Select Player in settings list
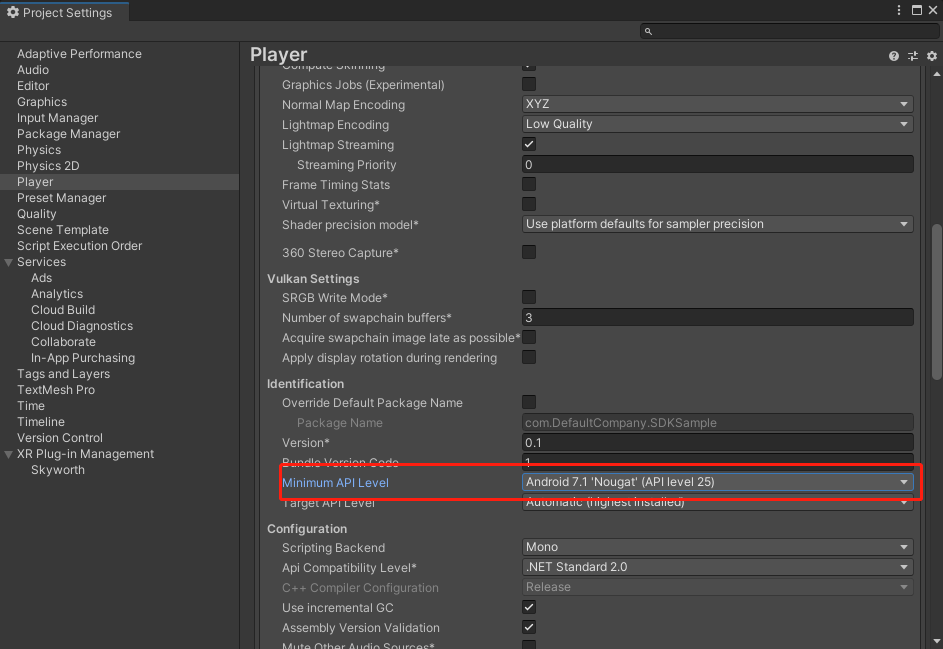 119,182
